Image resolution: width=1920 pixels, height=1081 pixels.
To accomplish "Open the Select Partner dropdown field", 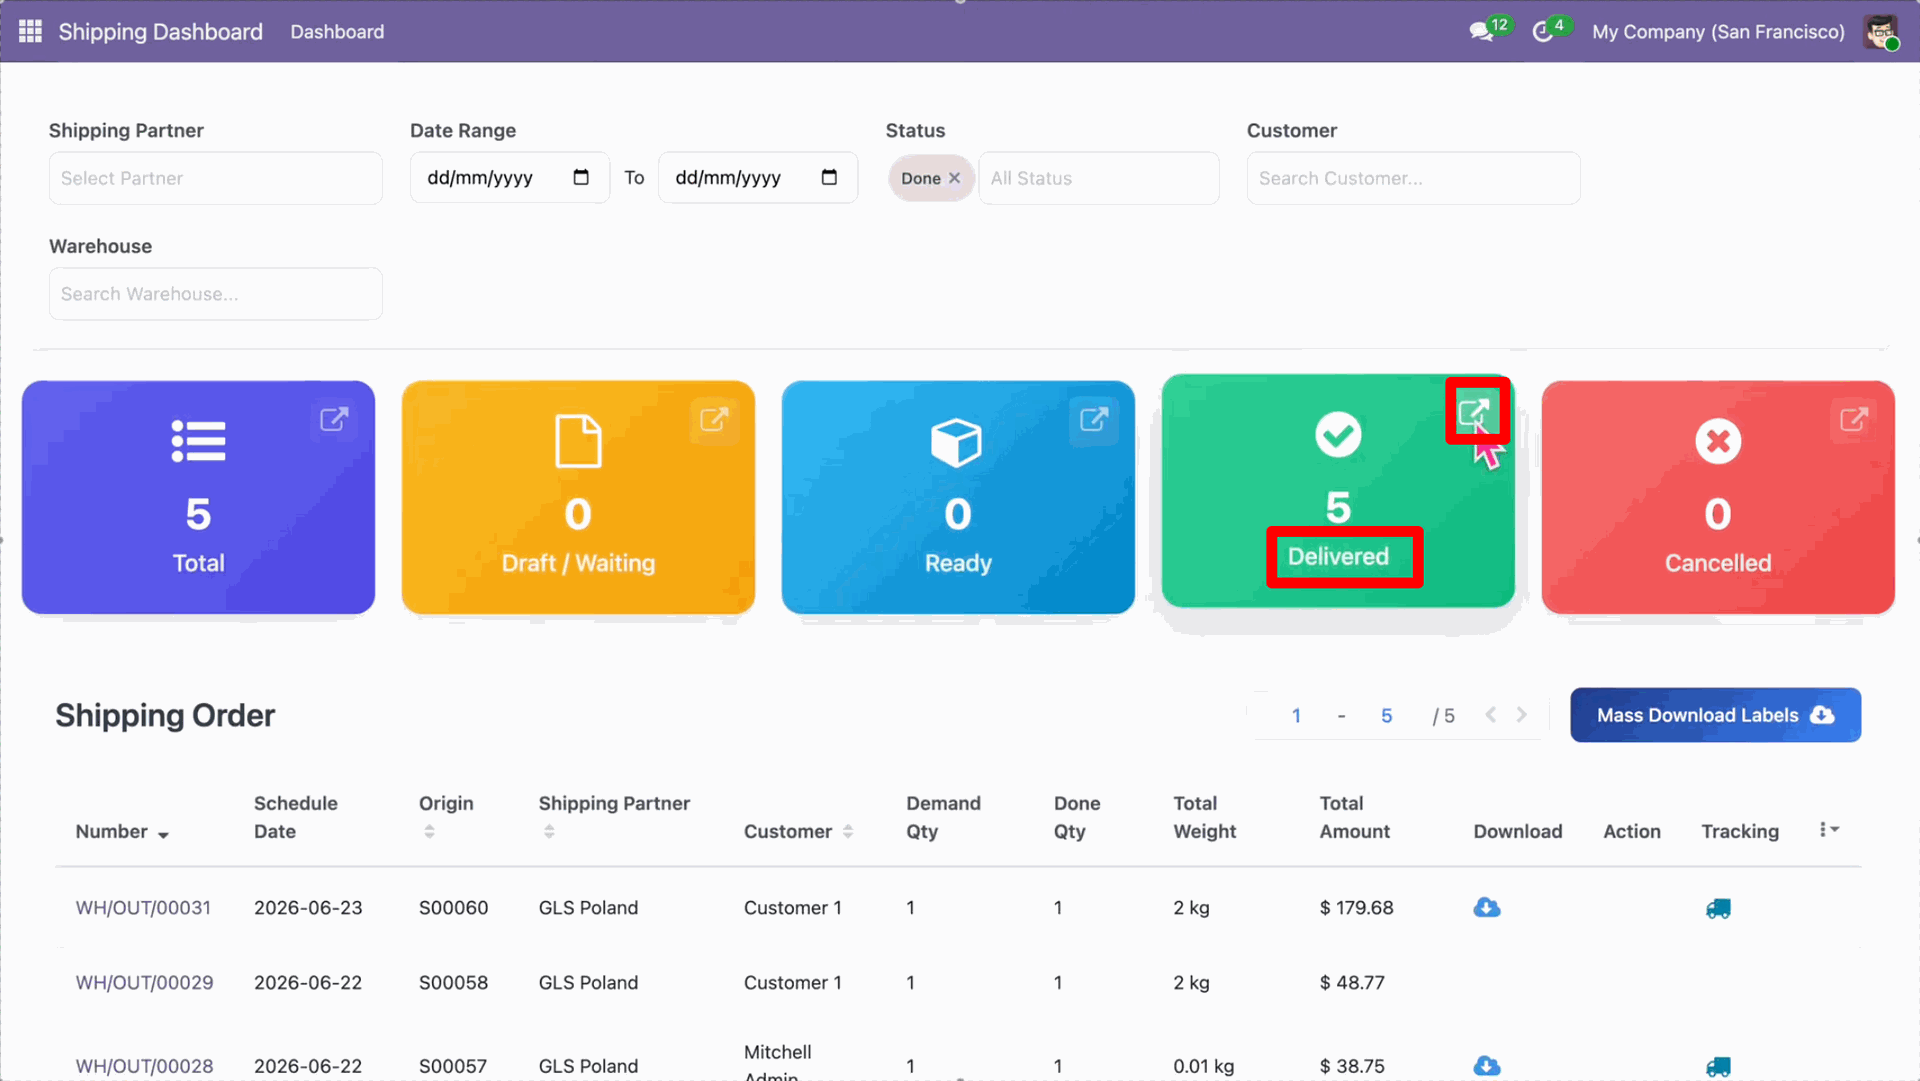I will [x=215, y=178].
